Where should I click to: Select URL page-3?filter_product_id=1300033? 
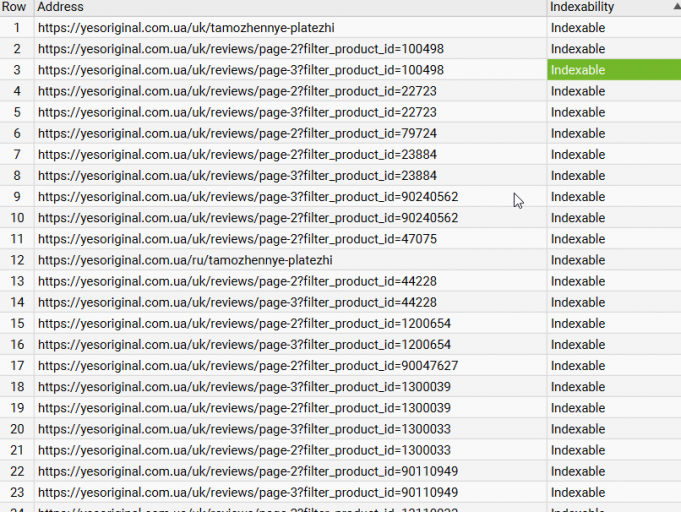tap(245, 429)
